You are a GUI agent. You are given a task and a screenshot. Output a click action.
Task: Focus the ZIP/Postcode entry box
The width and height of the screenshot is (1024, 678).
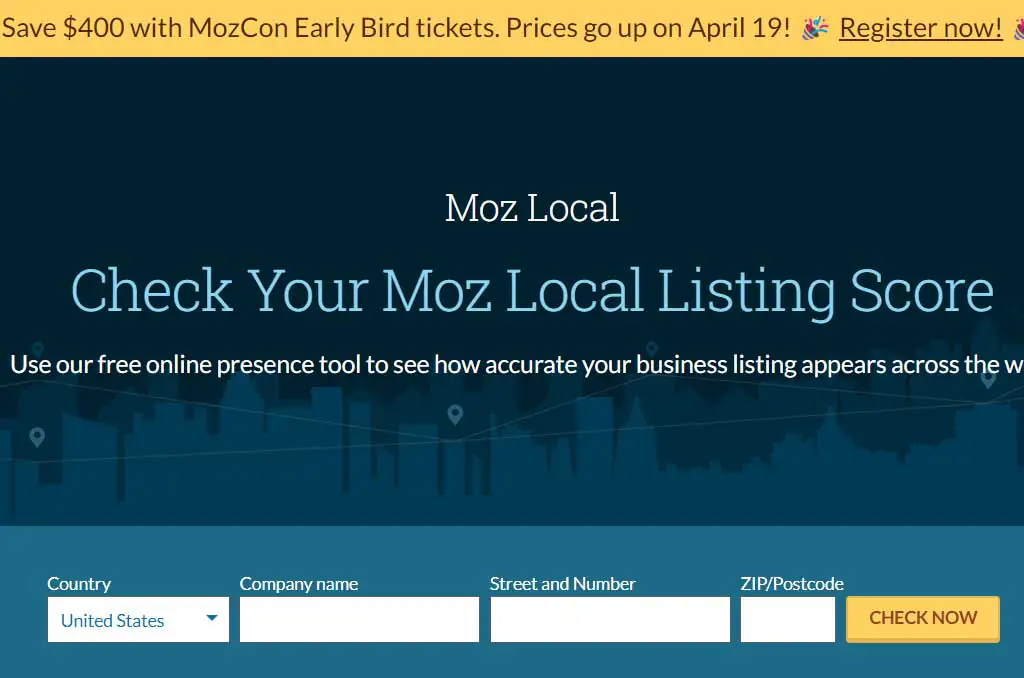pyautogui.click(x=787, y=619)
